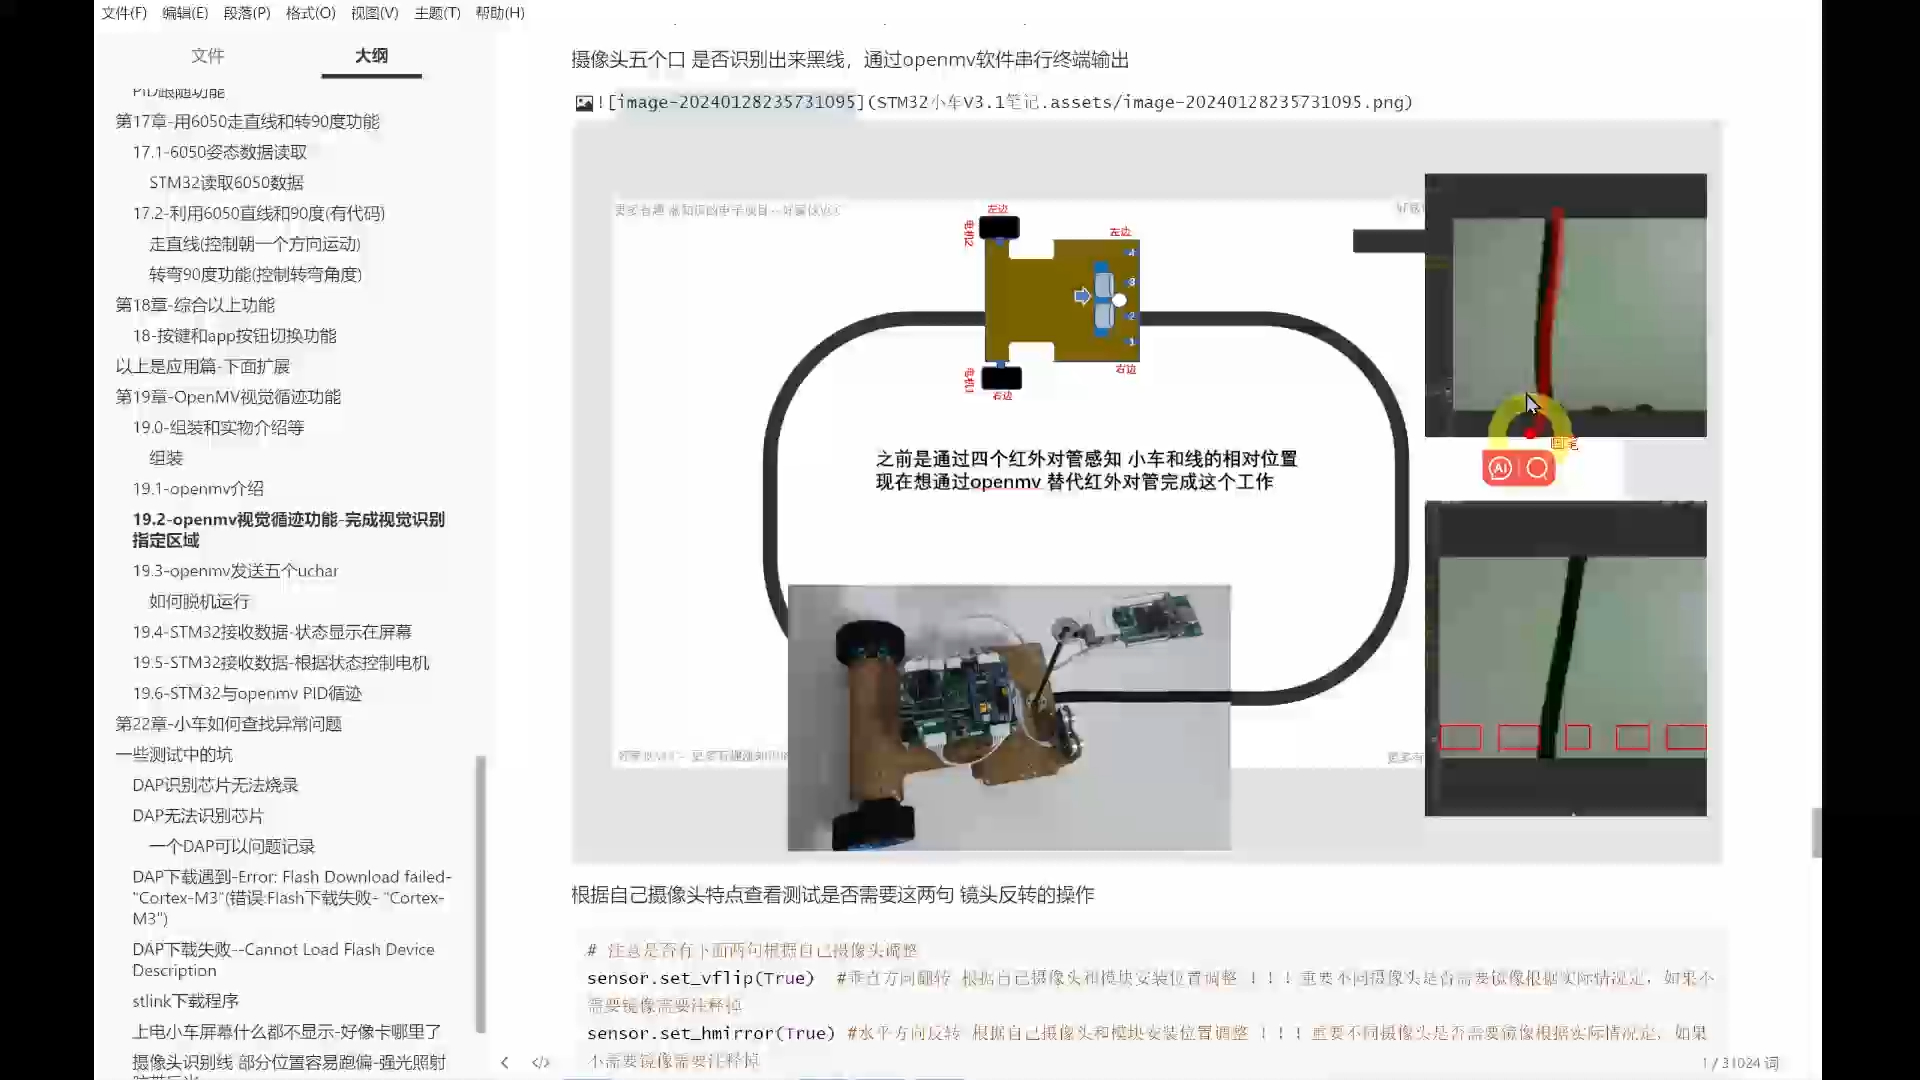Select 19.0-组装和实物介绍等 outline entry

218,427
